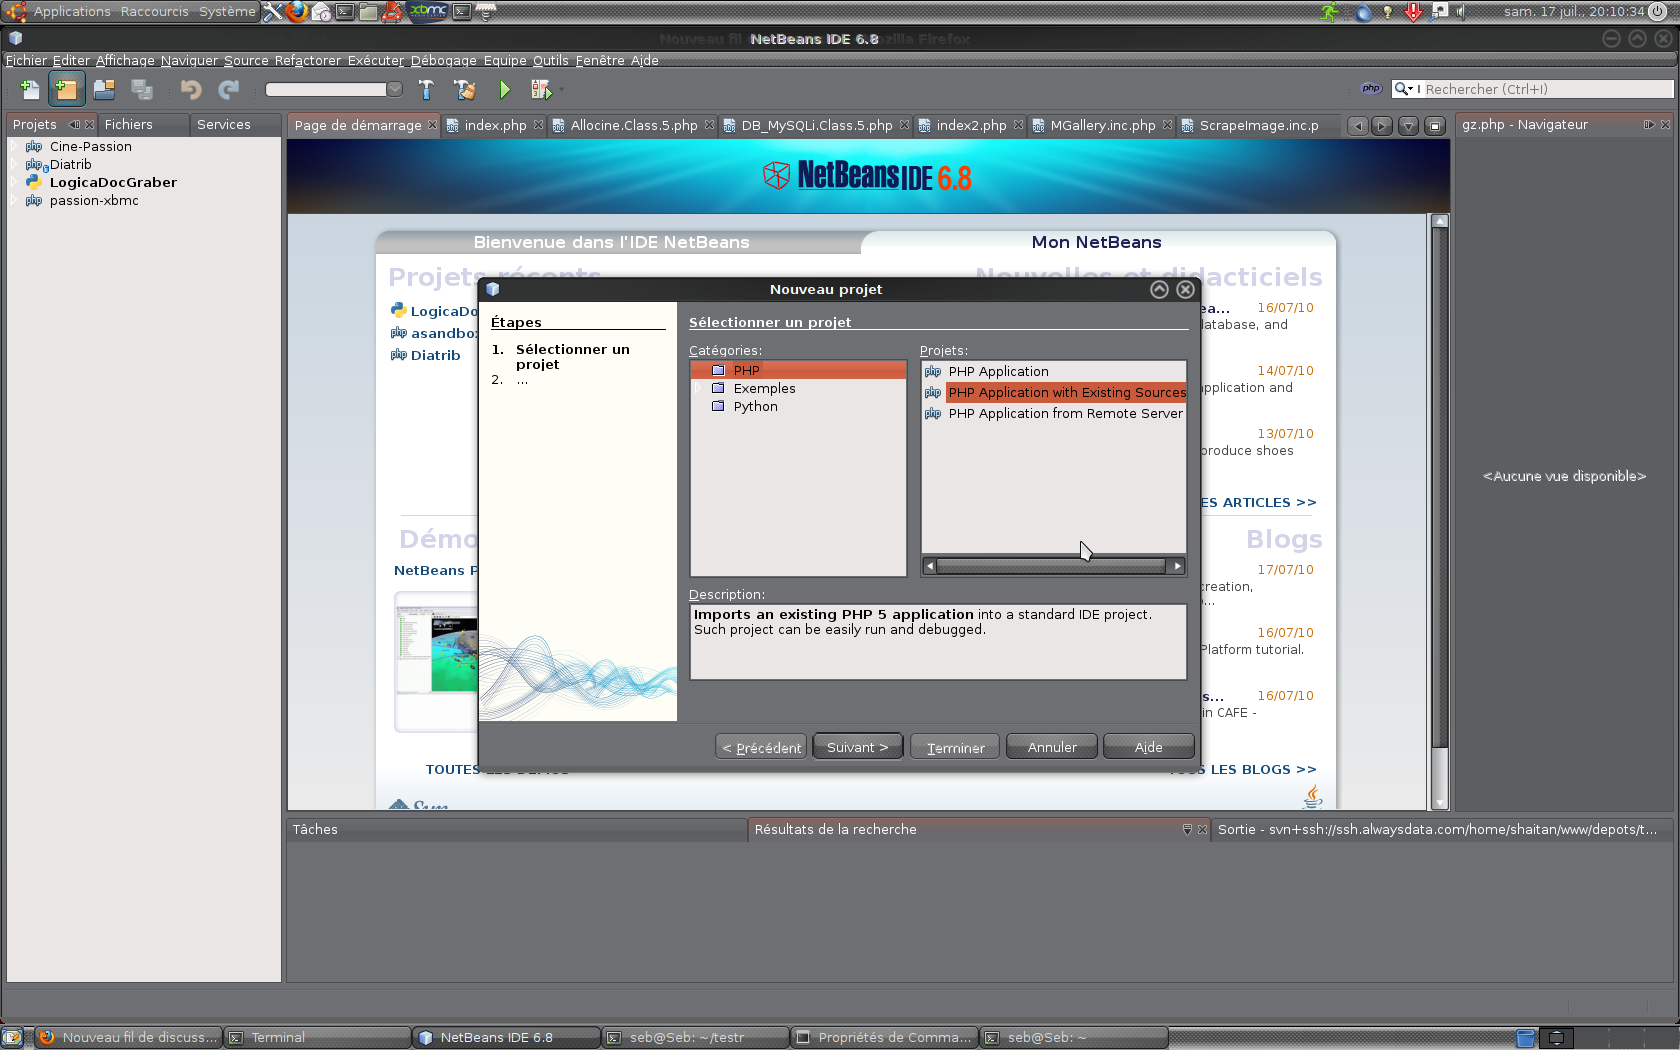Click the Clean and Build broom icon
This screenshot has height=1050, width=1680.
(465, 90)
